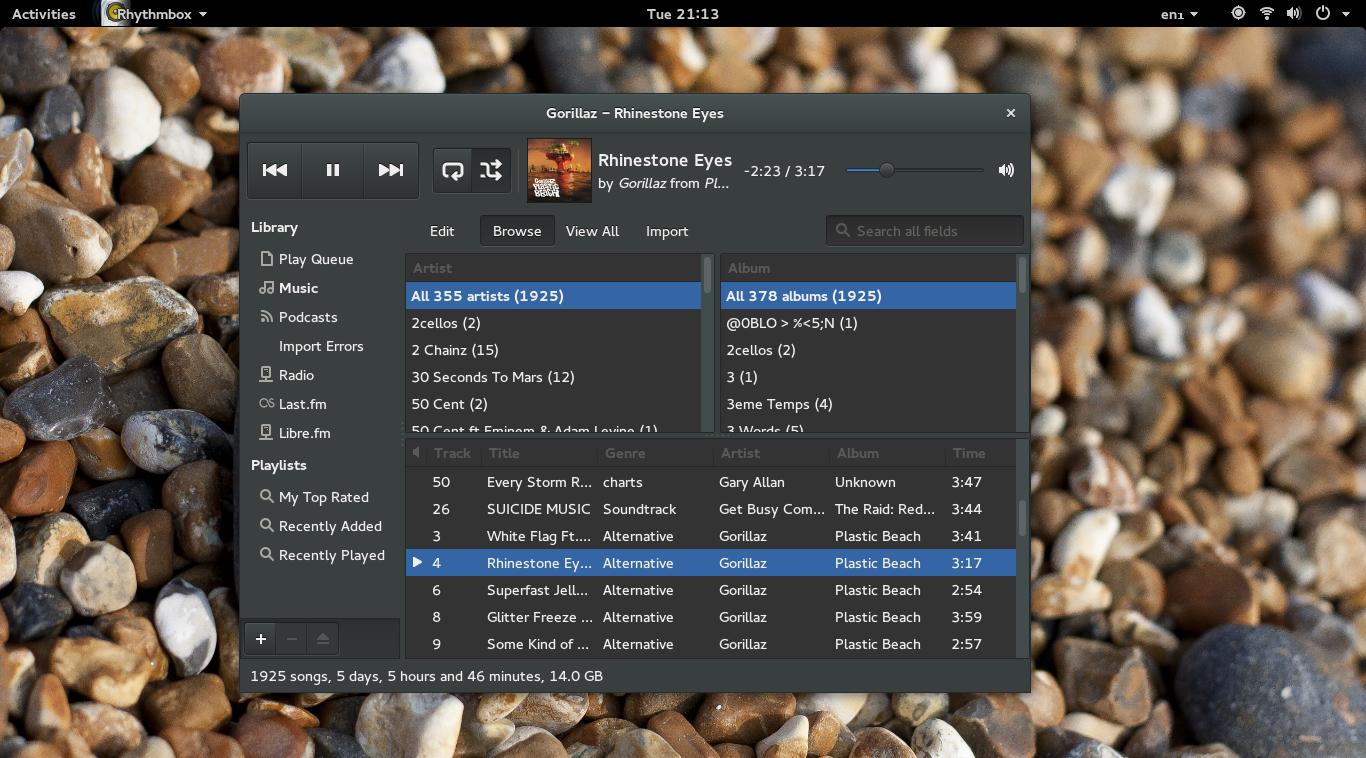Click the Wi-Fi network icon in top bar
1366x758 pixels.
point(1266,14)
